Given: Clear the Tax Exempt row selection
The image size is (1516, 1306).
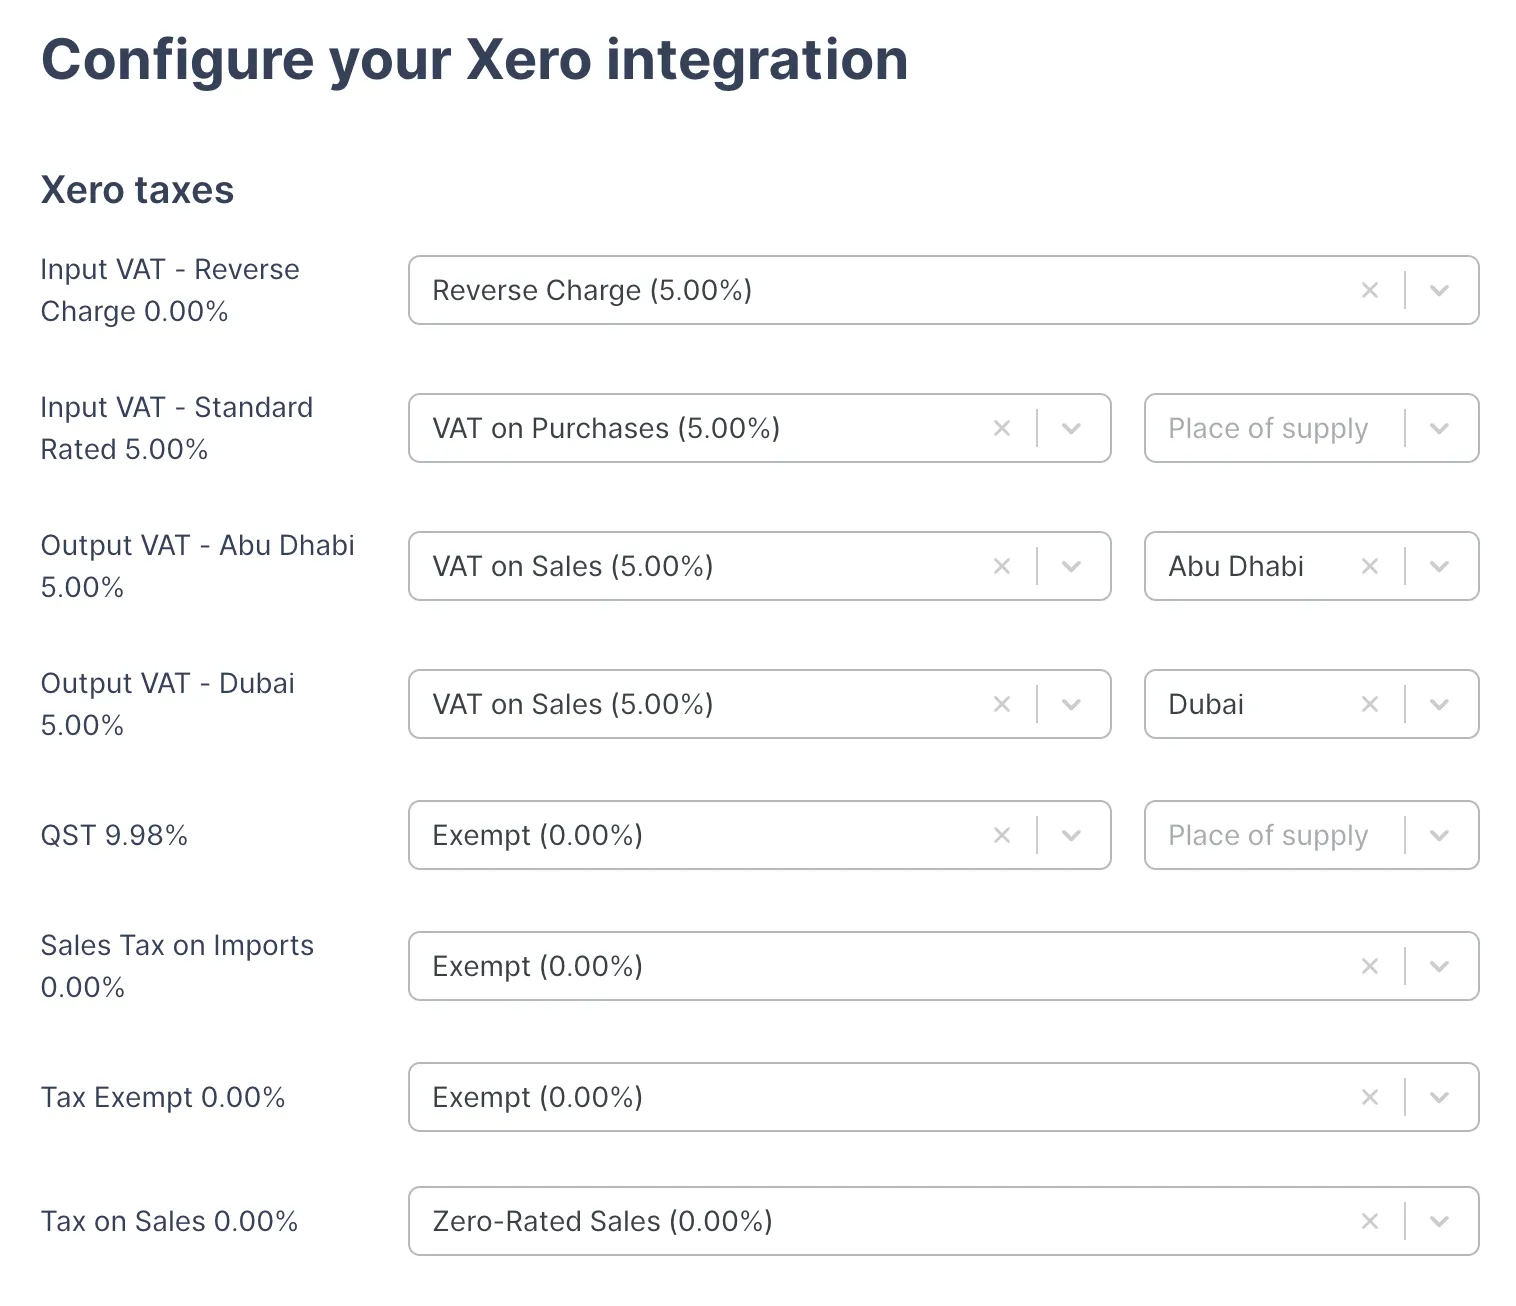Looking at the screenshot, I should [1370, 1097].
